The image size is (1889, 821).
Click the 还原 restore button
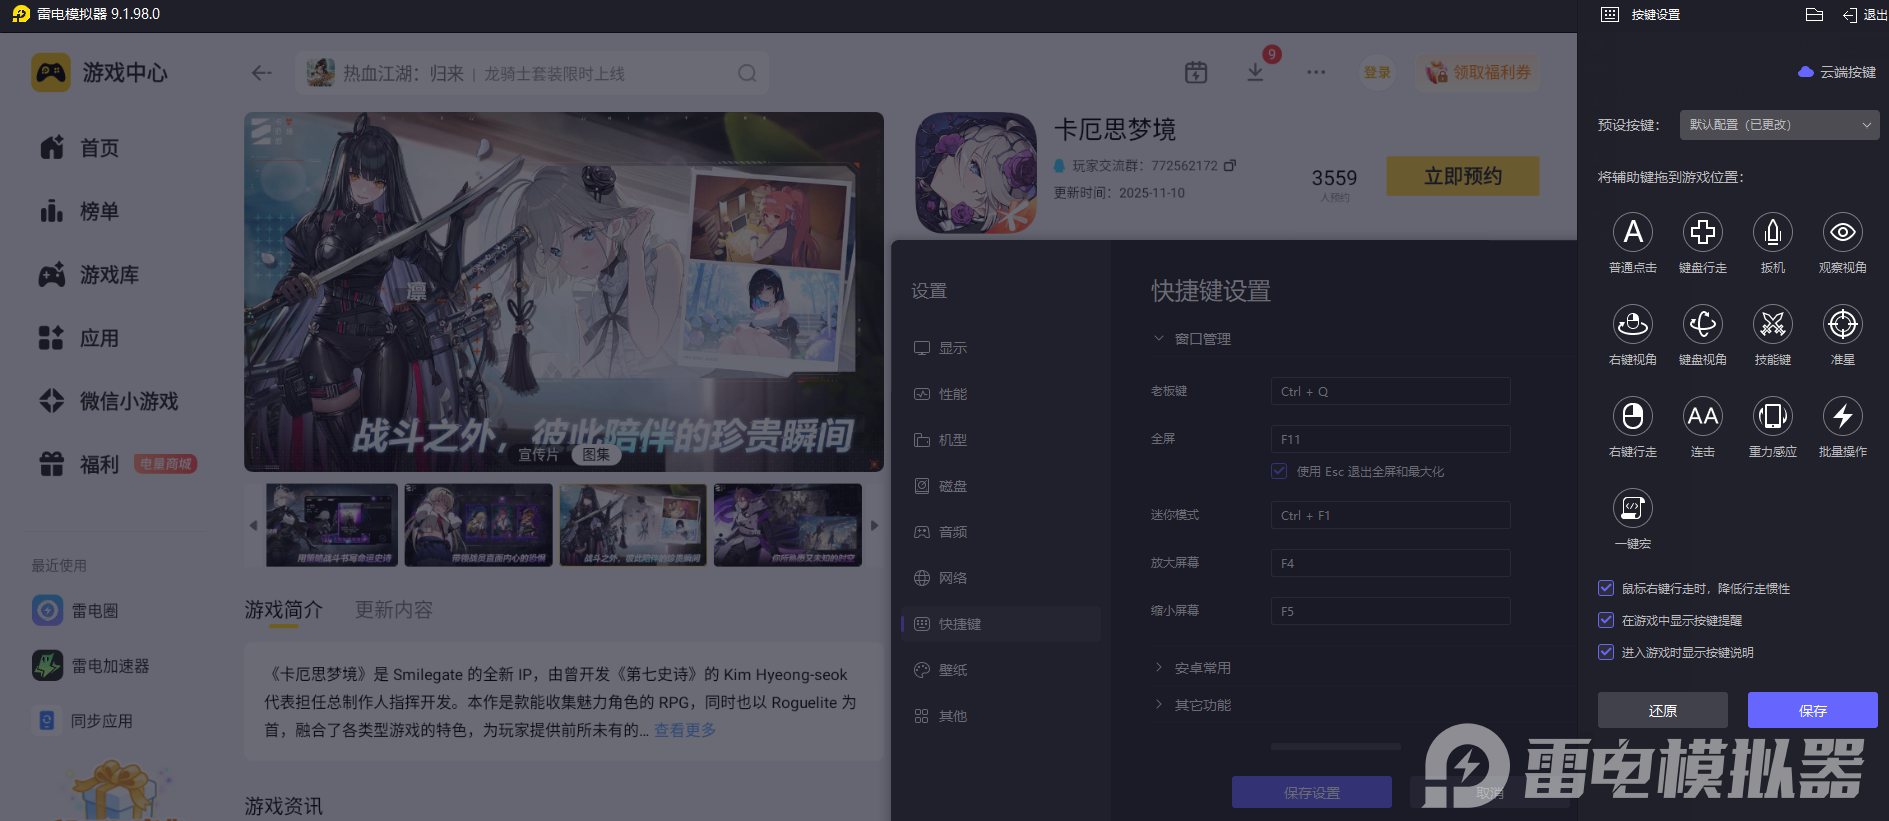1663,710
